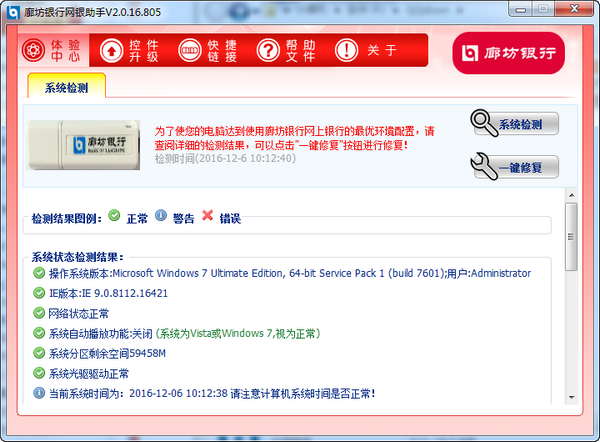Click the scrollbar down arrow
This screenshot has width=600, height=442.
coord(572,397)
